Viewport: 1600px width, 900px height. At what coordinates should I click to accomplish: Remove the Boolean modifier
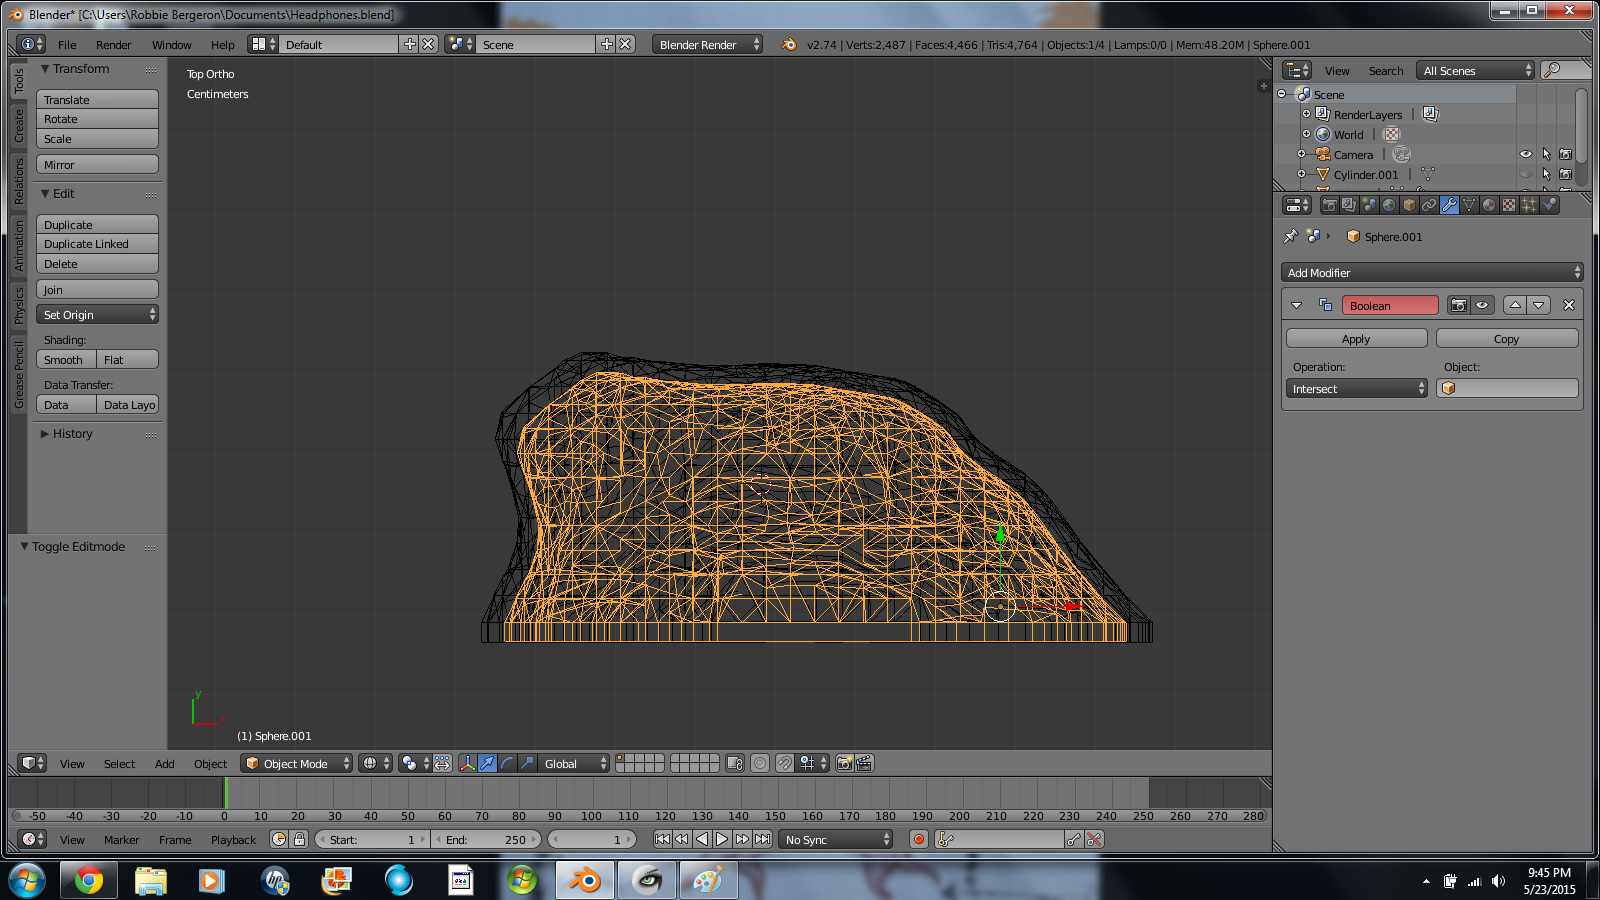[1568, 305]
